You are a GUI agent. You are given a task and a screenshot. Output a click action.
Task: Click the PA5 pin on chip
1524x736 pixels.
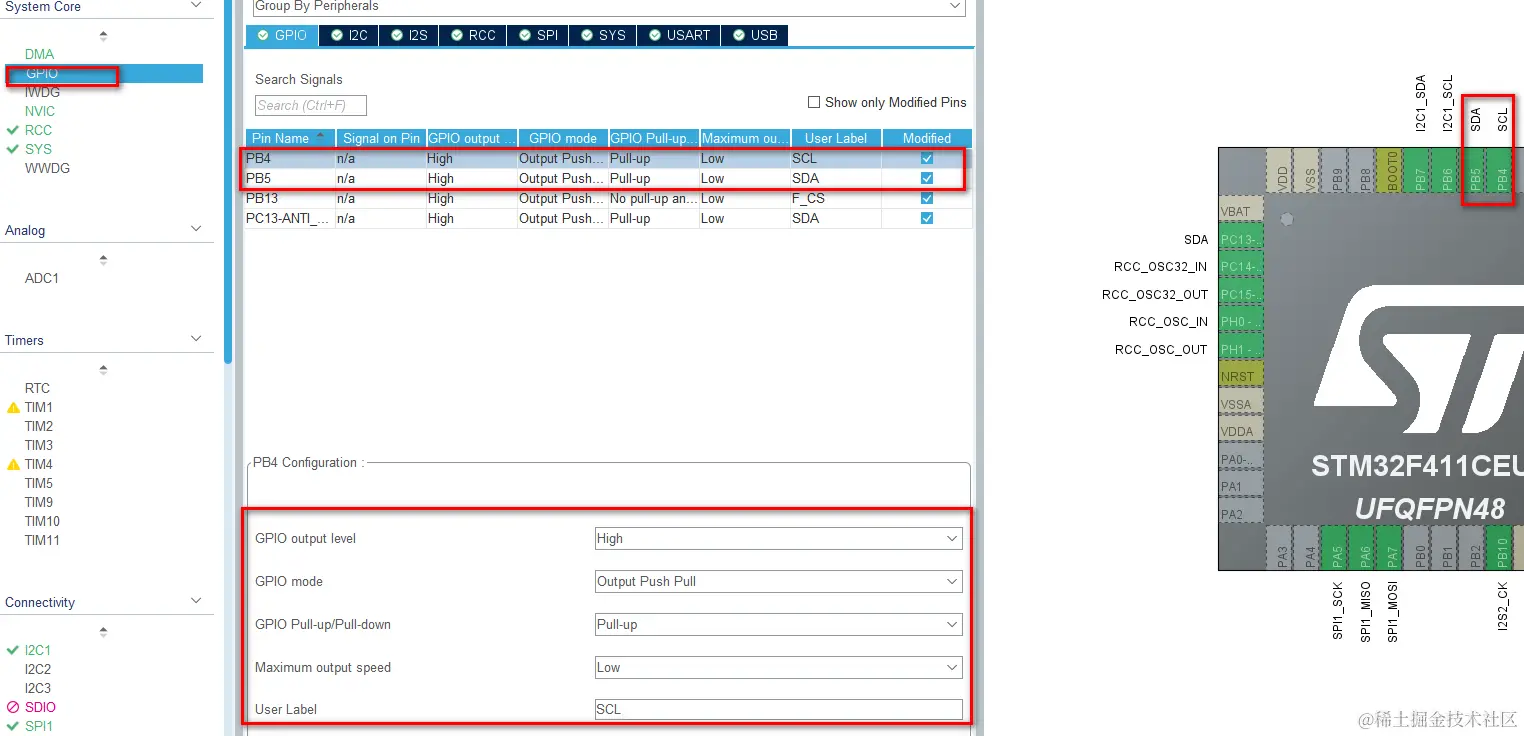(x=1336, y=548)
